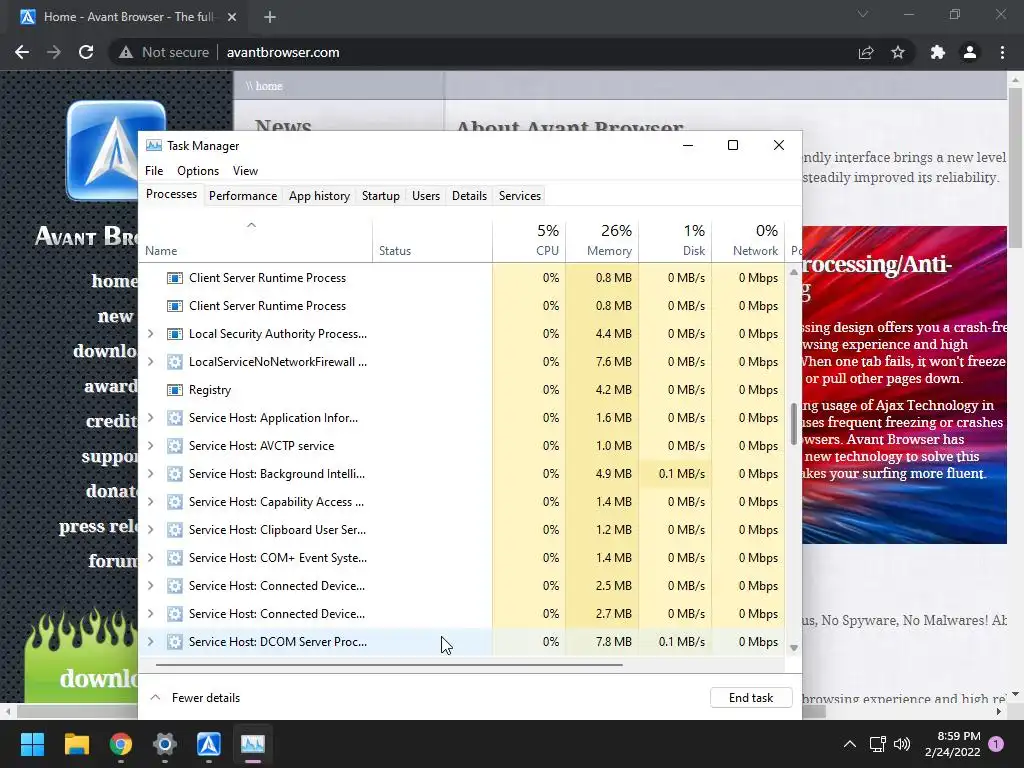
Task: Click the Task Manager title bar icon
Action: pos(153,145)
